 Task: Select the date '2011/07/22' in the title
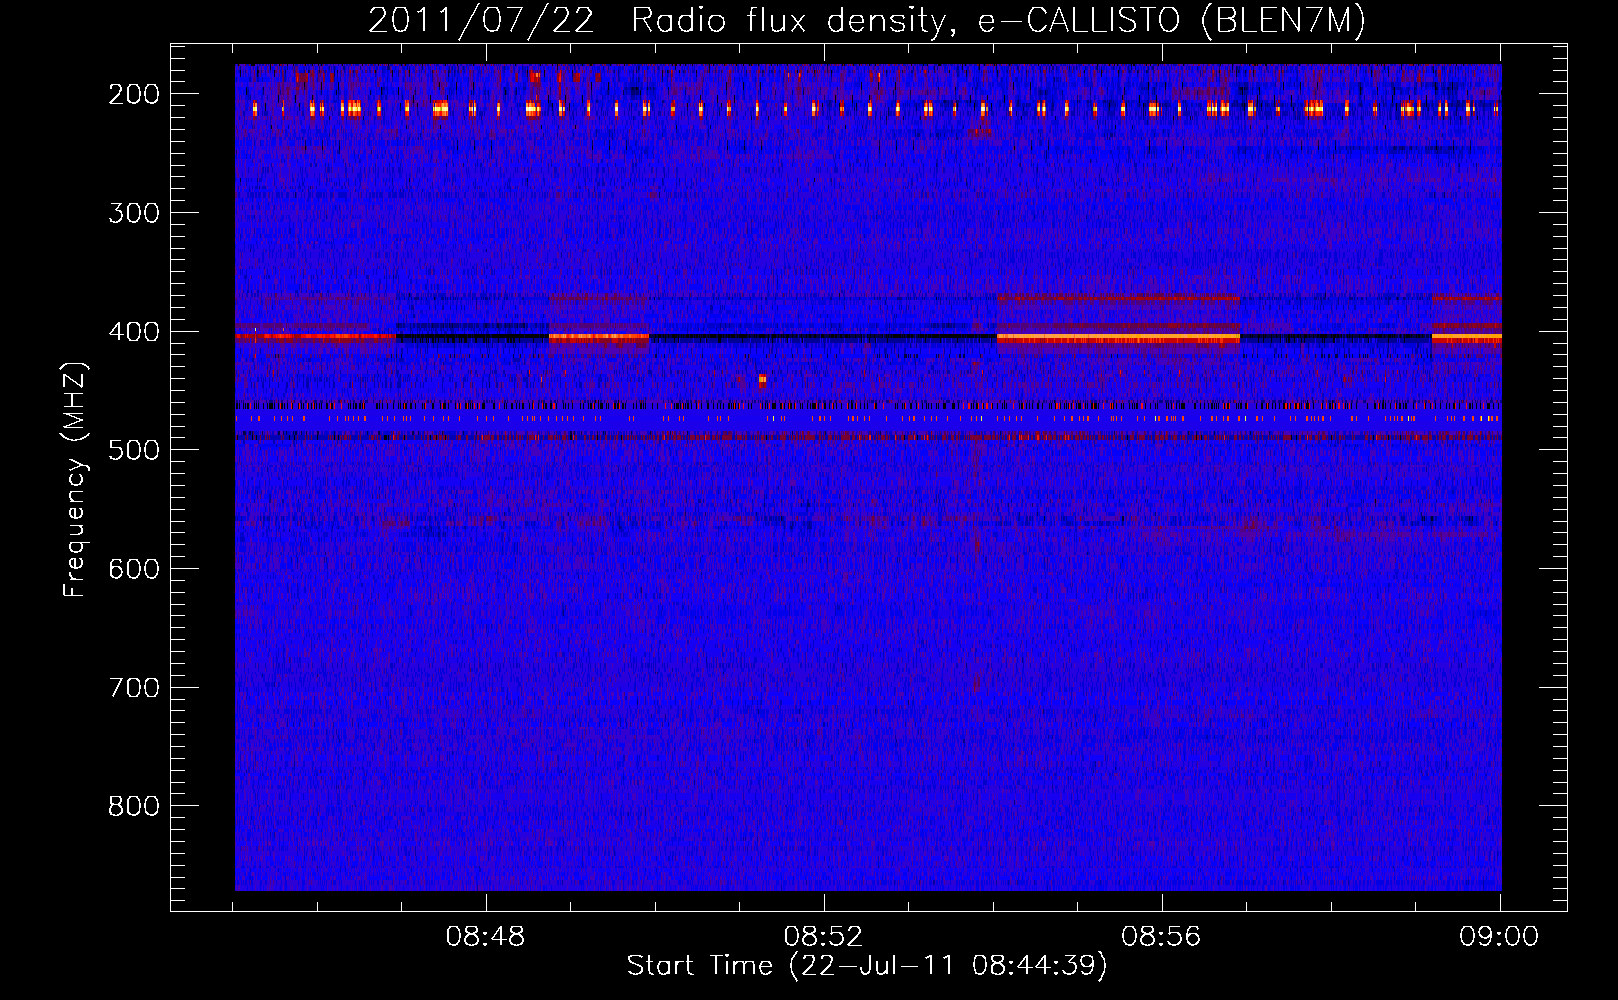[x=481, y=21]
